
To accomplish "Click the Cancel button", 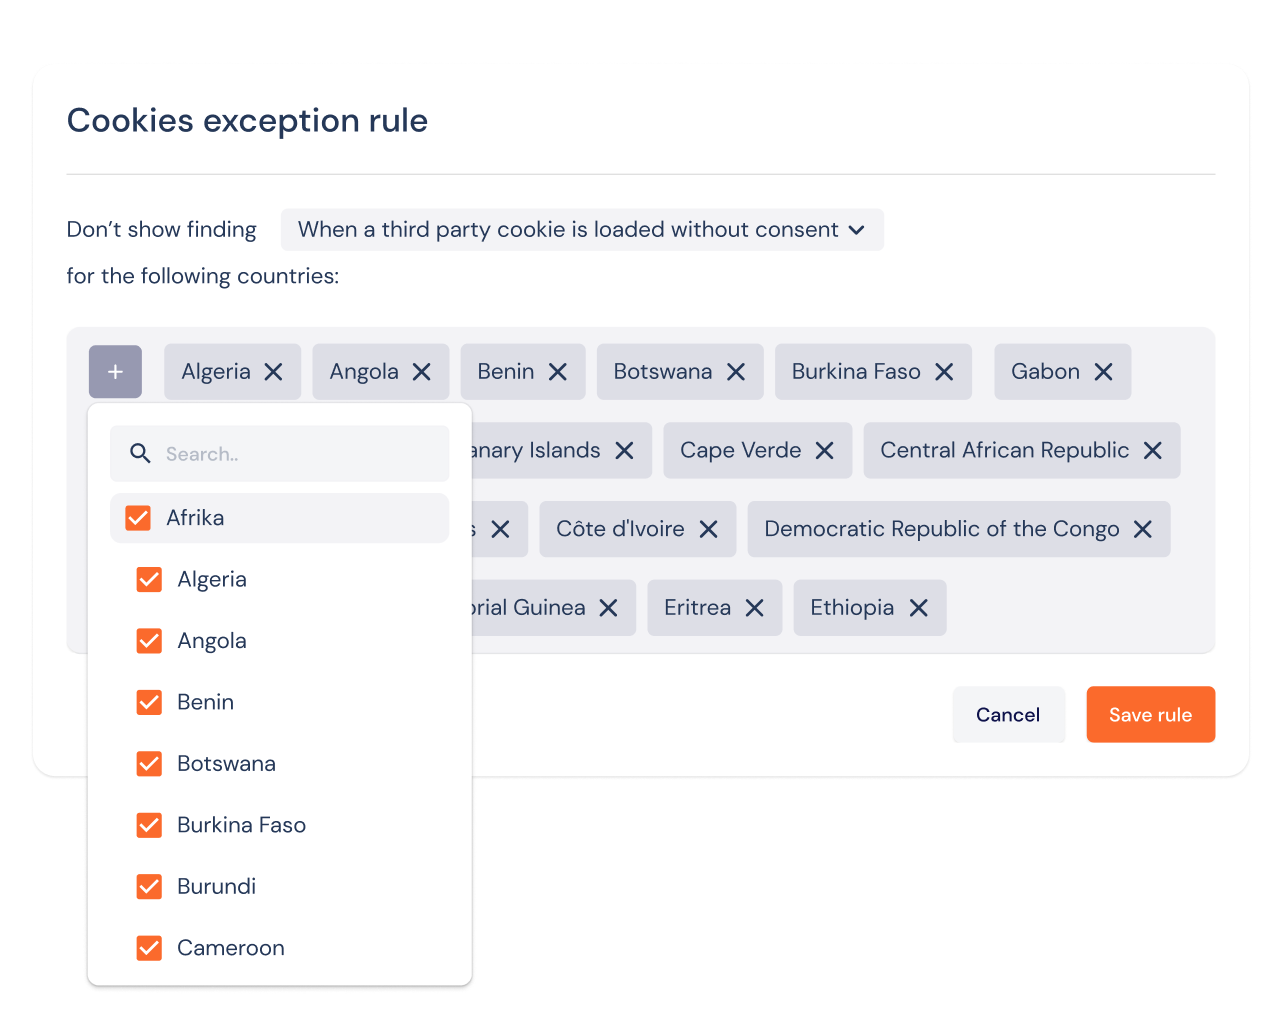I will coord(1008,715).
